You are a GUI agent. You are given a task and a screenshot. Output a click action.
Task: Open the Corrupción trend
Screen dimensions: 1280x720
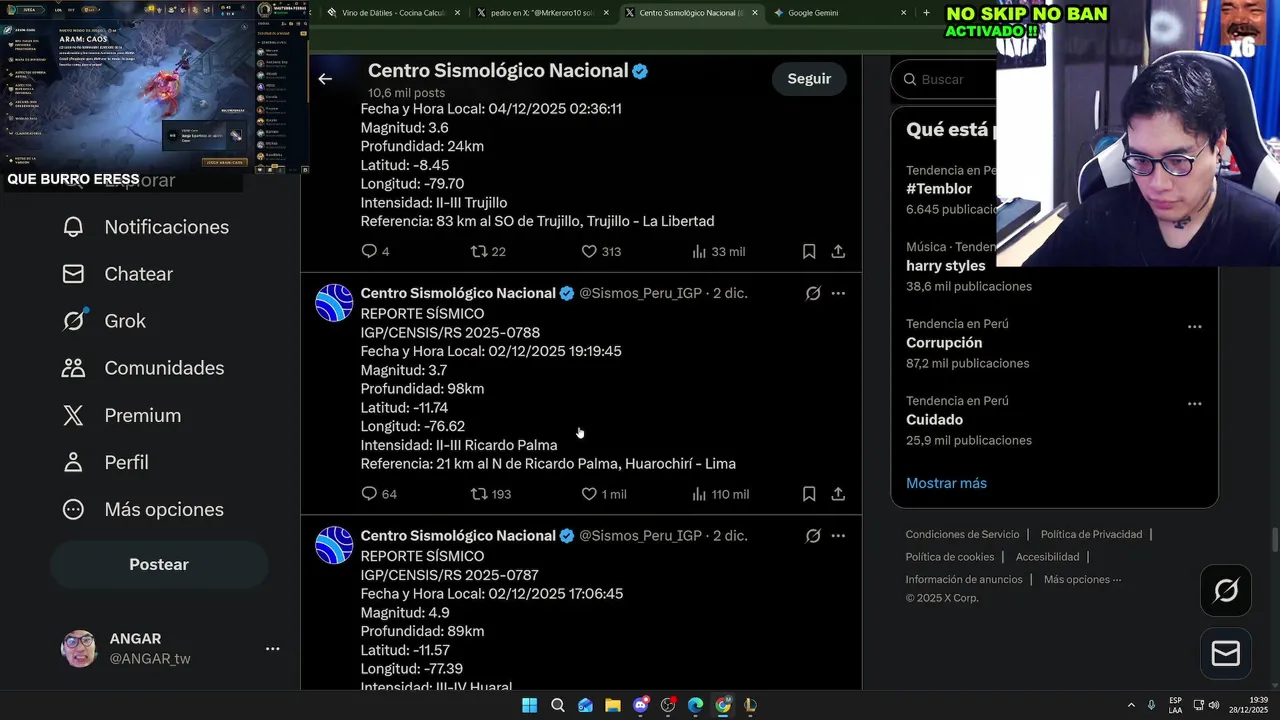click(x=944, y=343)
